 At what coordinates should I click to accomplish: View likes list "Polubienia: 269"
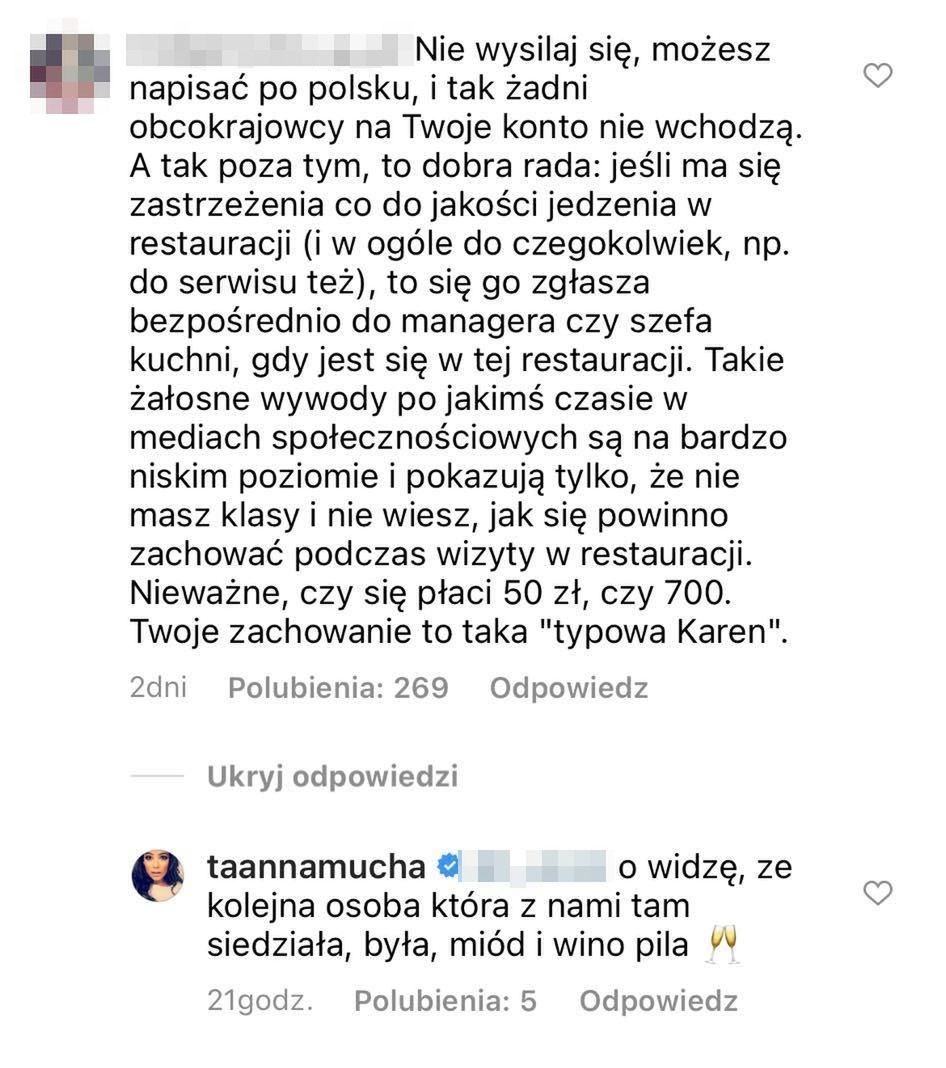pos(338,688)
